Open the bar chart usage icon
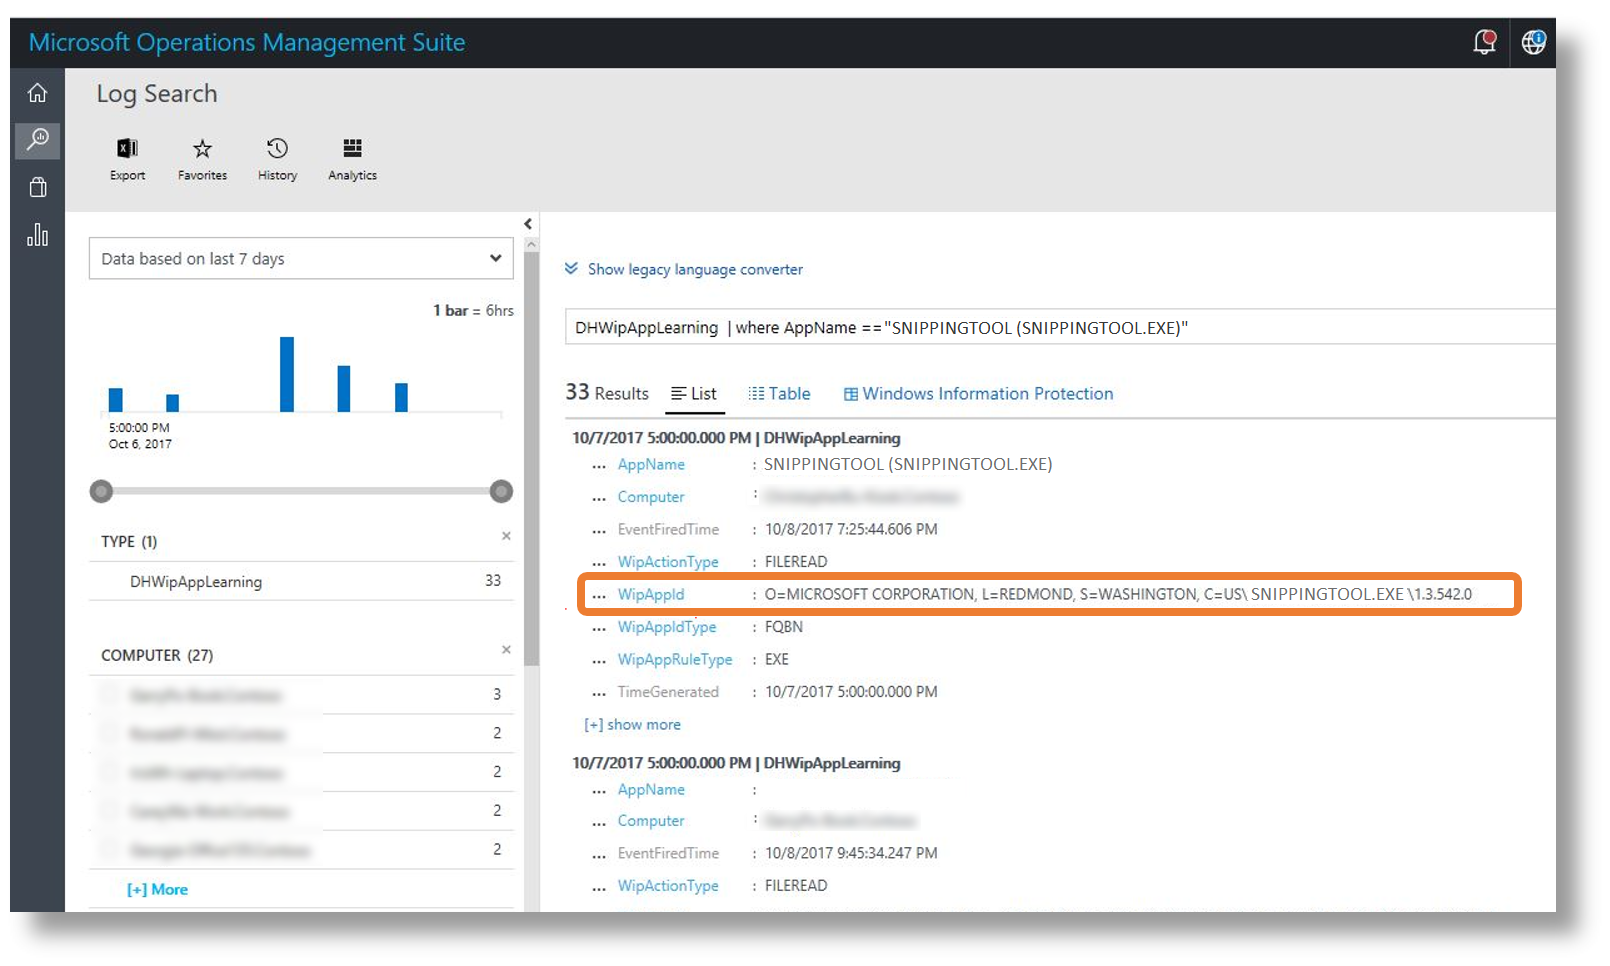Image resolution: width=1610 pixels, height=966 pixels. tap(37, 235)
